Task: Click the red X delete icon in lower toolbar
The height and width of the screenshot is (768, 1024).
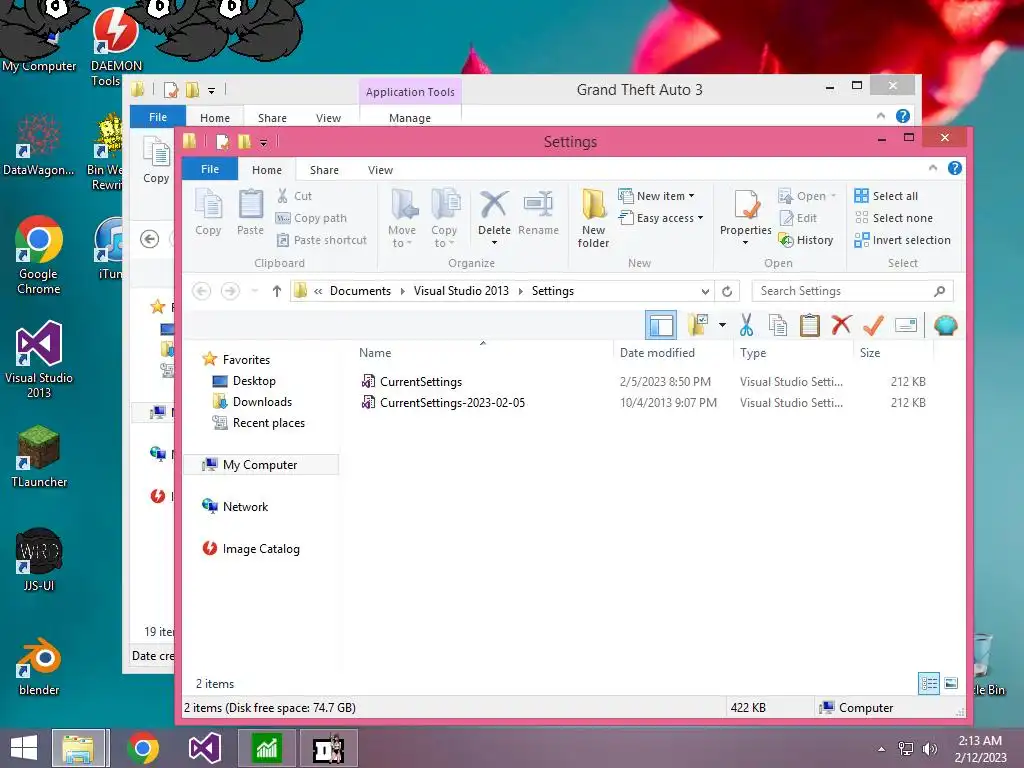Action: point(841,325)
